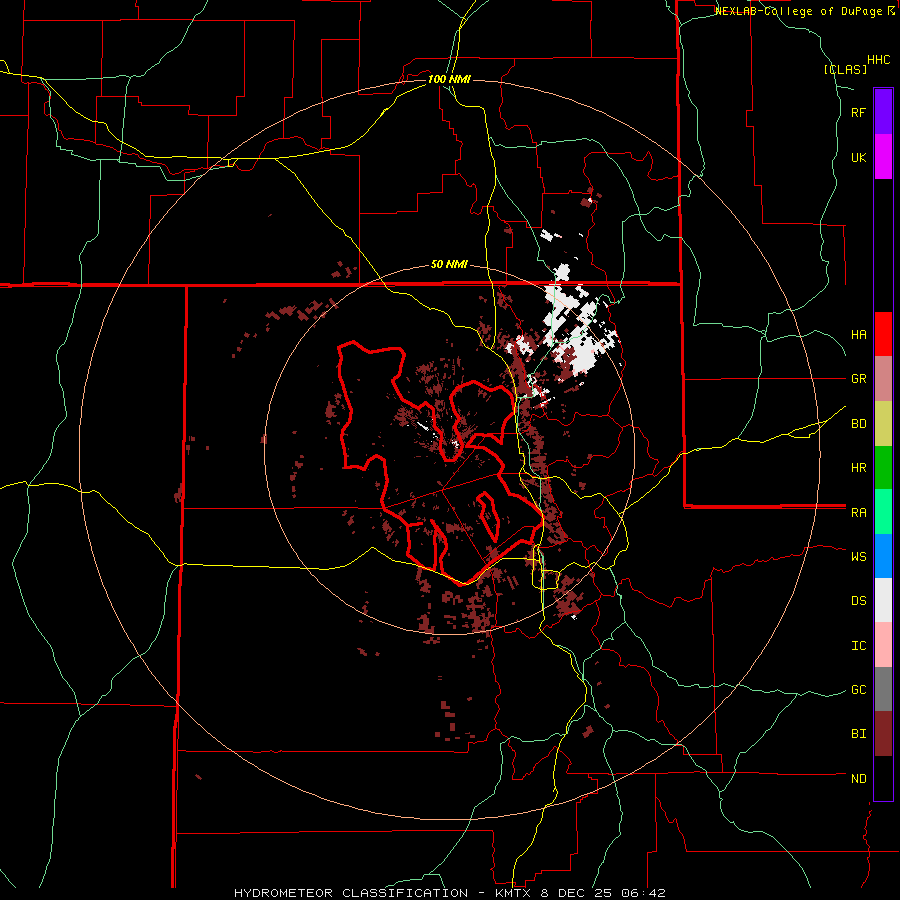The height and width of the screenshot is (900, 900).
Task: Select the mint green RA legend swatch
Action: pyautogui.click(x=883, y=512)
